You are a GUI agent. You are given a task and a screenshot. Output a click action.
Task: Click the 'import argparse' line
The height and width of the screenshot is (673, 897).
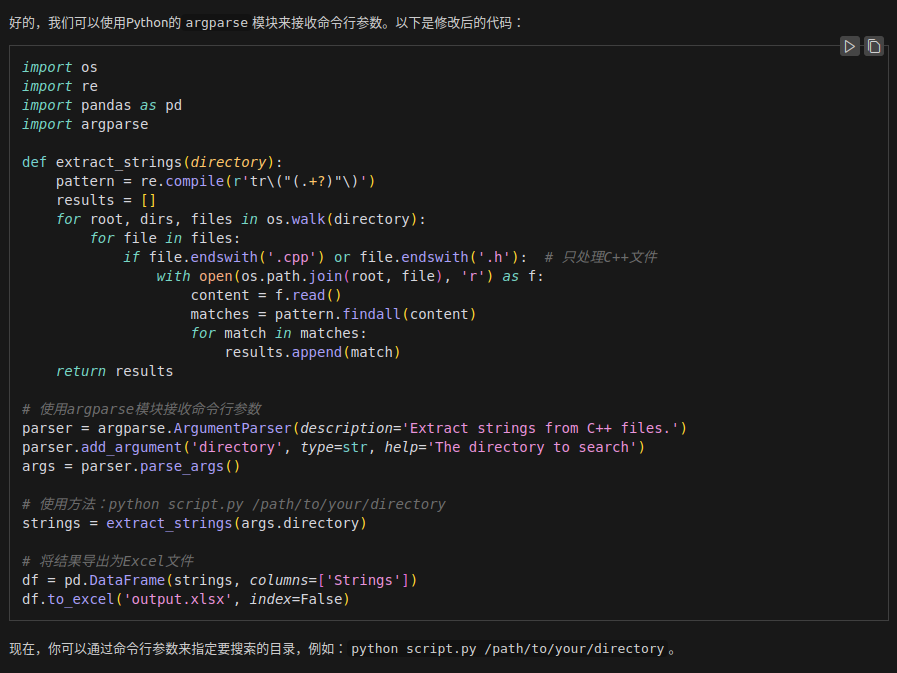[85, 124]
